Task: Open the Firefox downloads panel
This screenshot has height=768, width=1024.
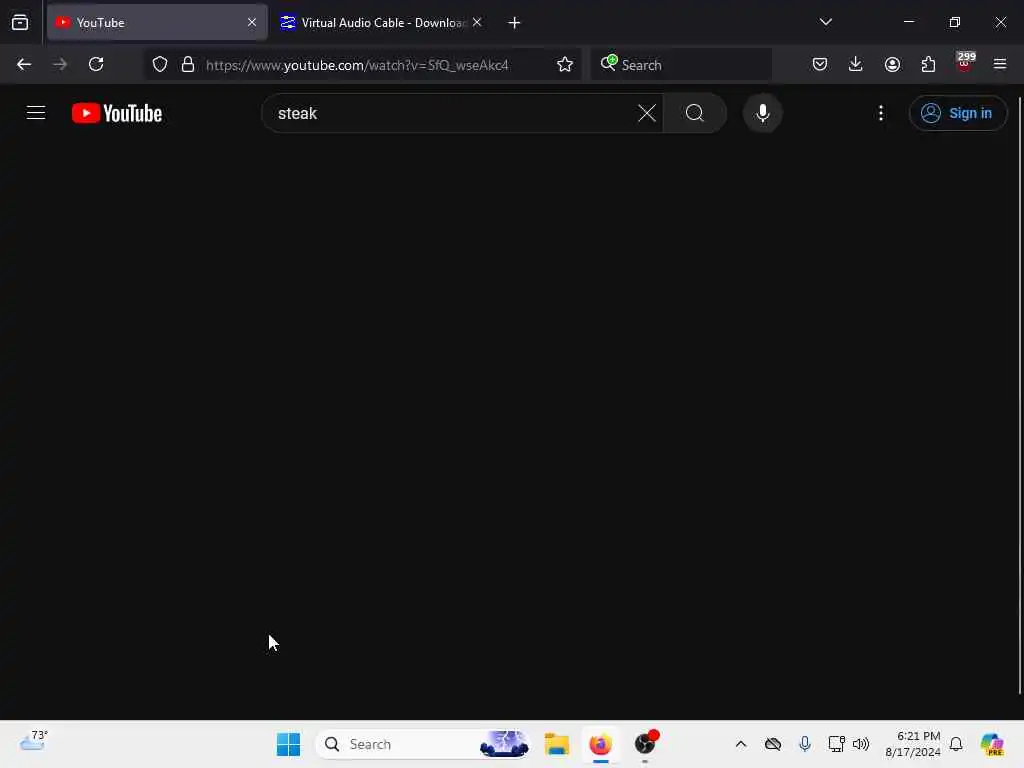Action: [x=856, y=64]
